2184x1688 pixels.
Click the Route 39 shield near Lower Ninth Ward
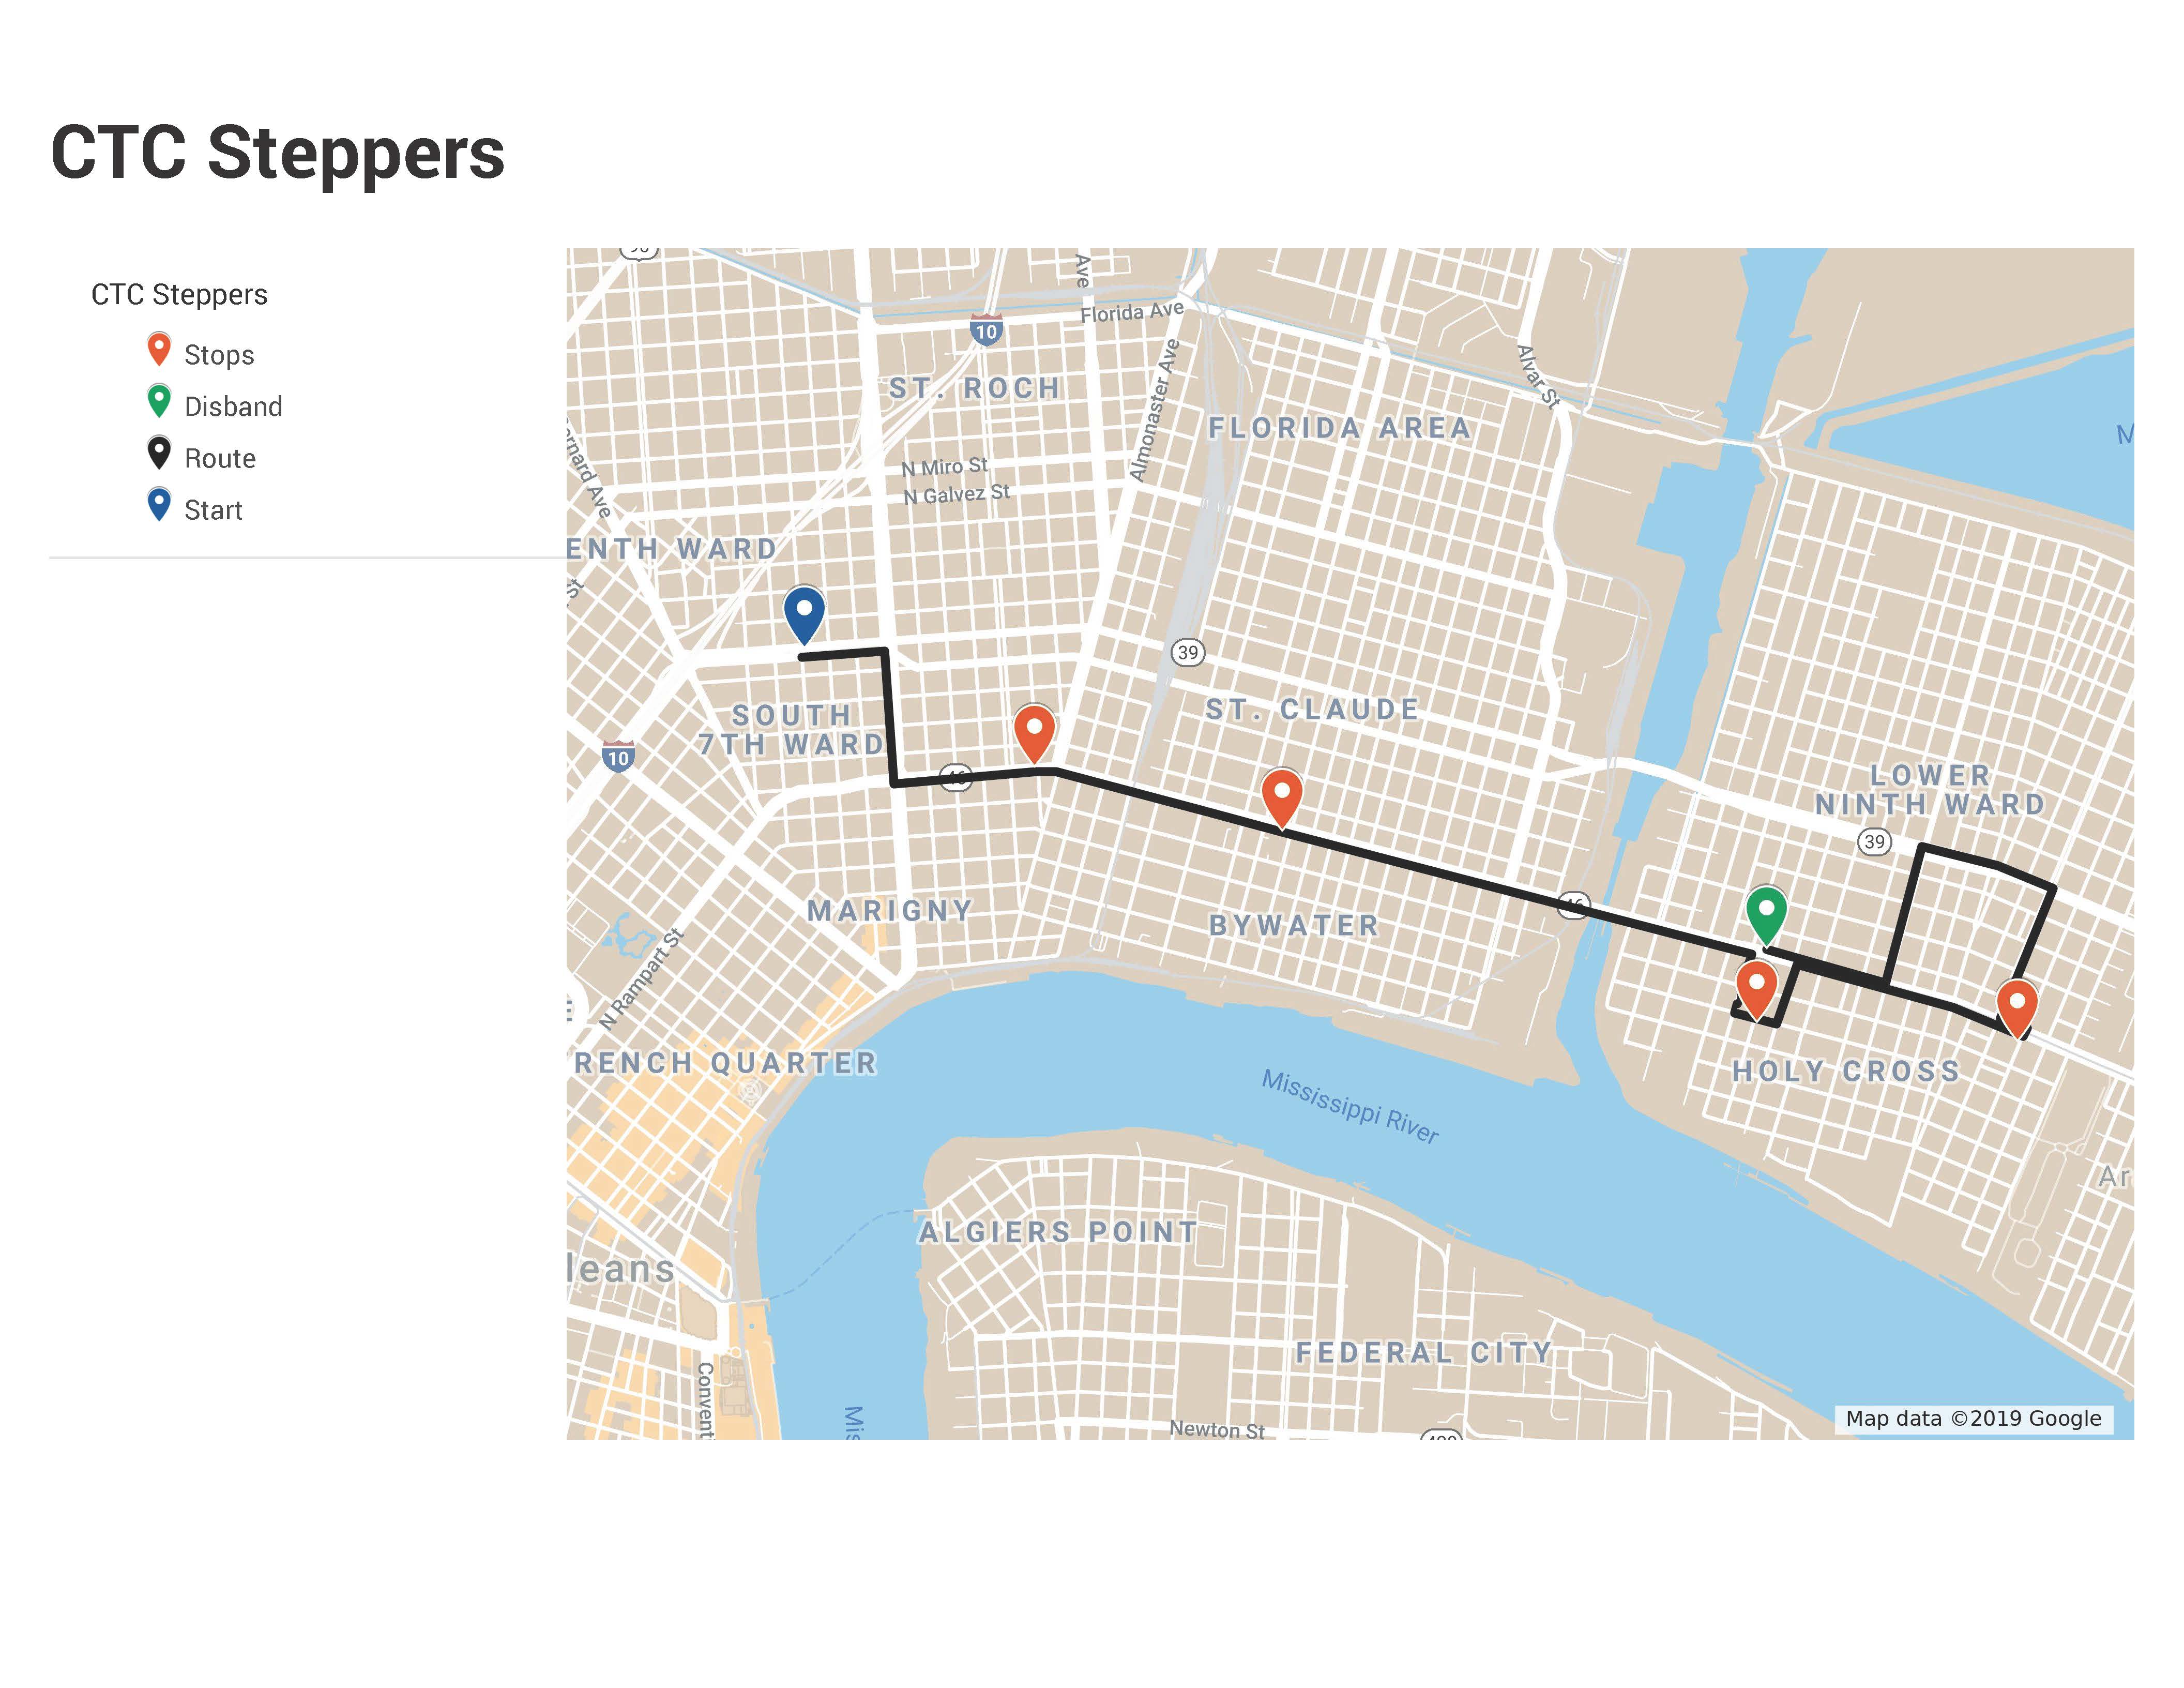pos(1875,842)
